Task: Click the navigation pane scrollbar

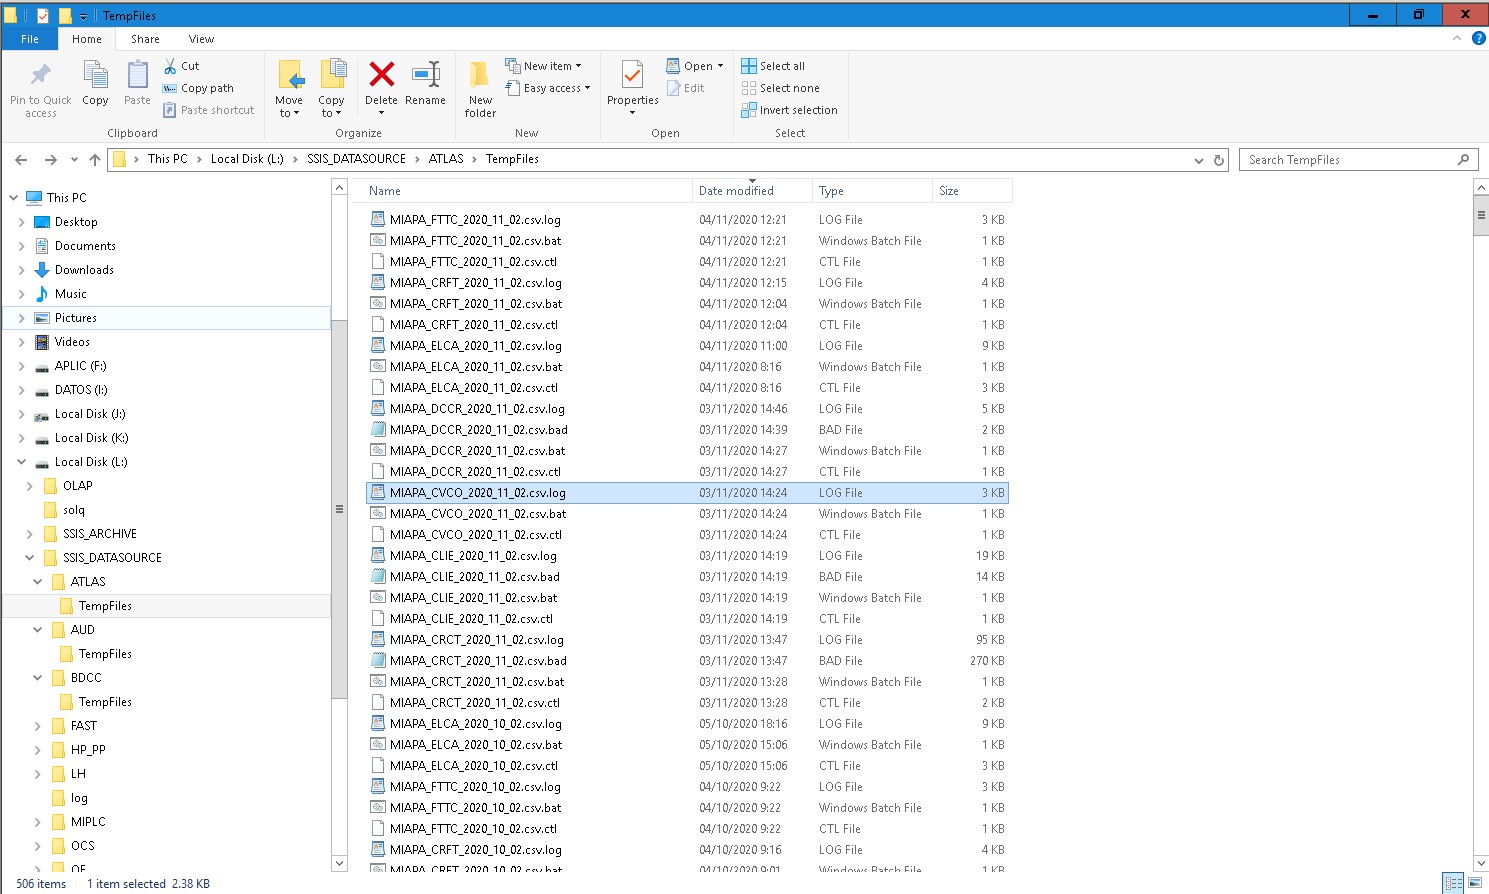Action: click(x=339, y=510)
